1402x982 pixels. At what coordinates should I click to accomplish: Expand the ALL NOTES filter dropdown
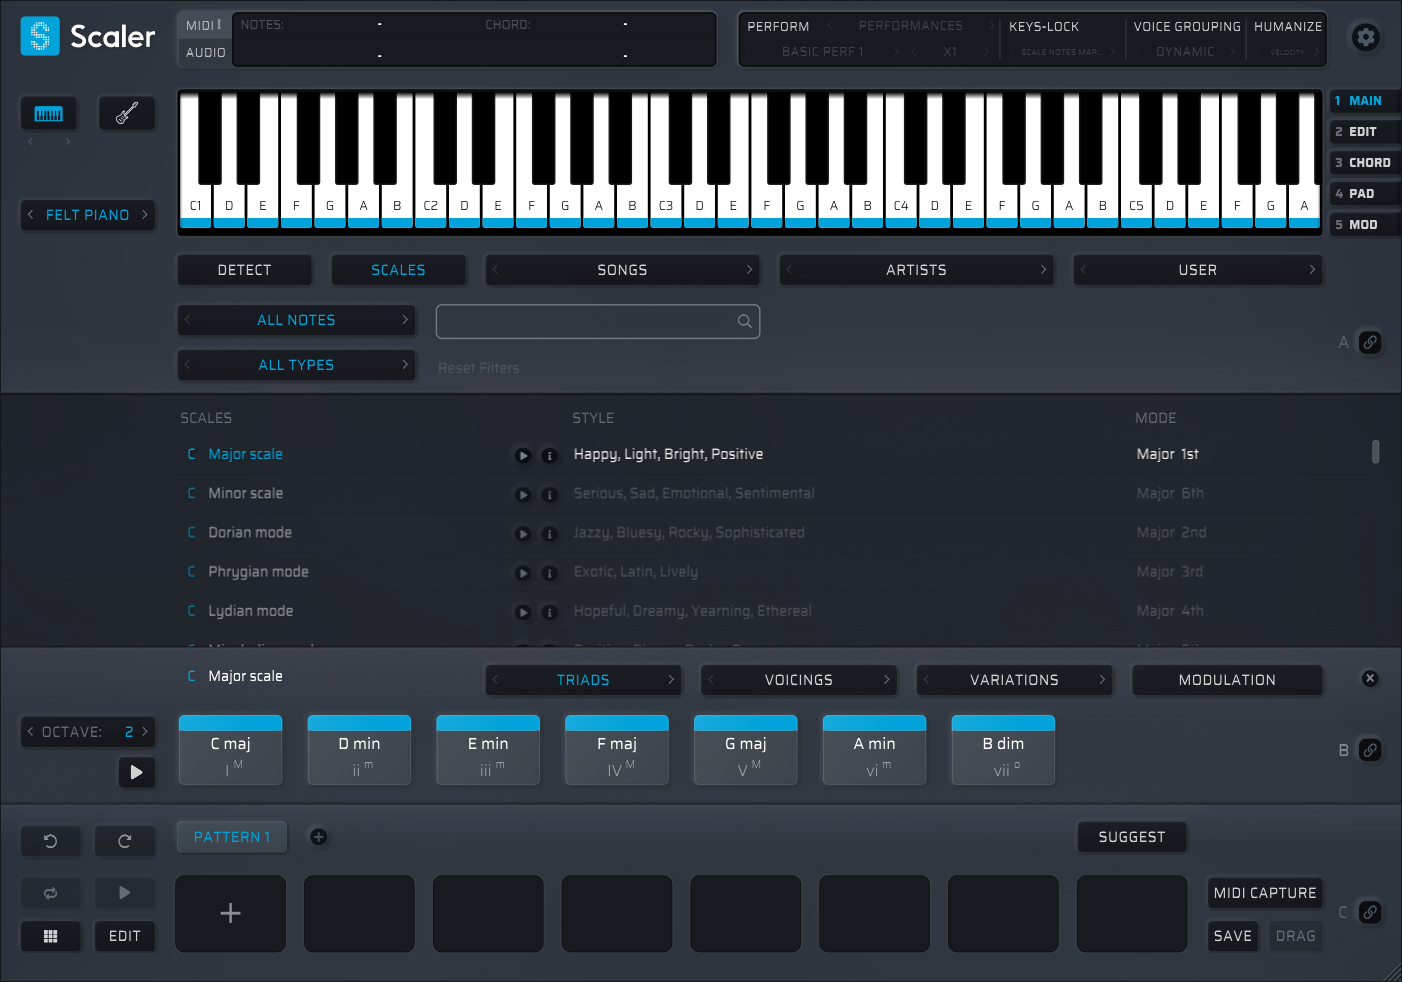(x=296, y=320)
